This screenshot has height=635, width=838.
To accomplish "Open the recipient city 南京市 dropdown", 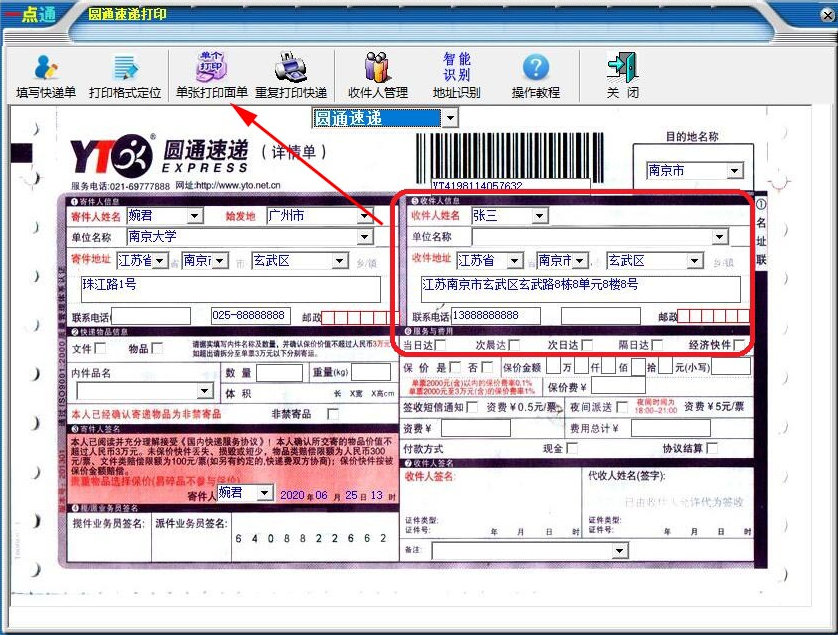I will click(580, 261).
